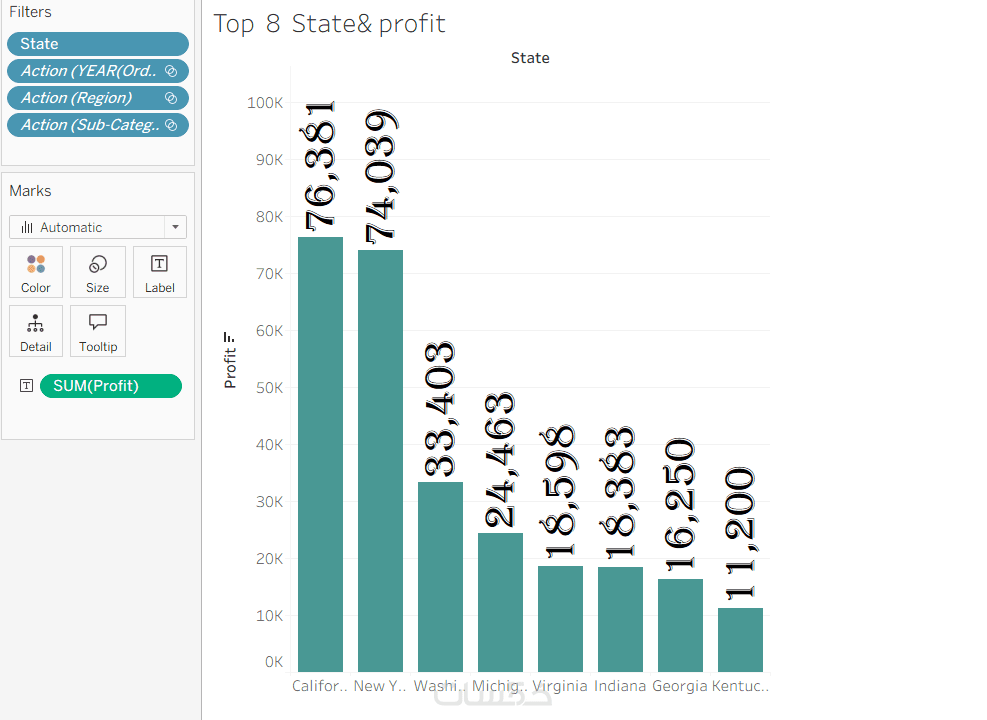Click link icon on Action (Sub-Category) filter
The image size is (987, 720).
170,125
